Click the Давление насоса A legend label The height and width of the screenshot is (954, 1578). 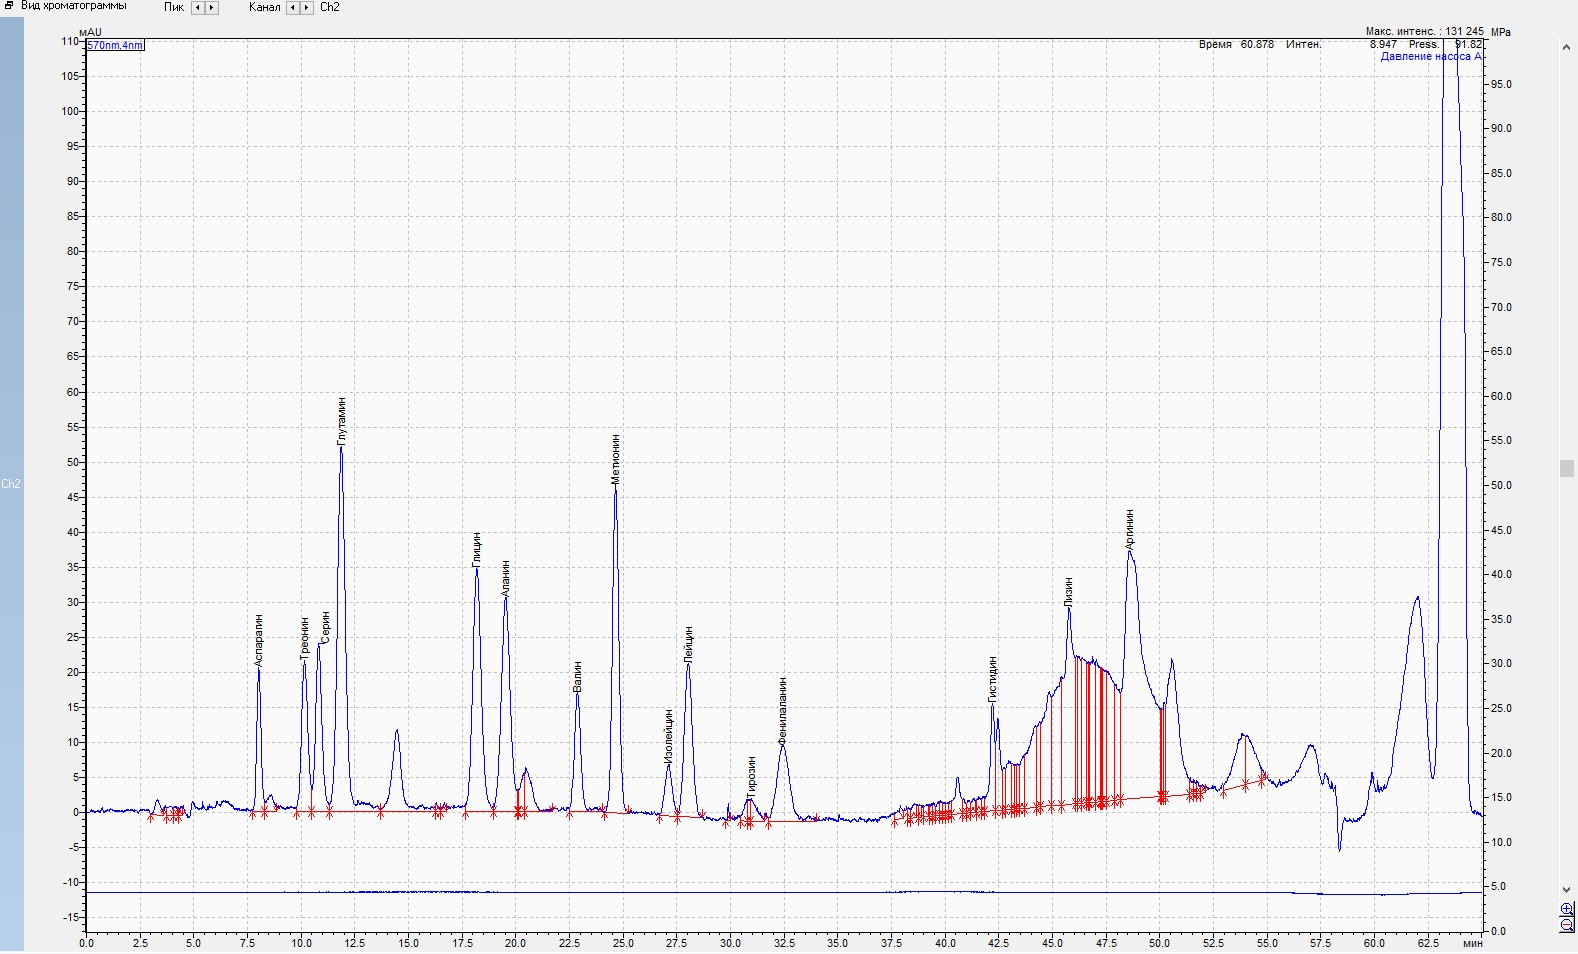click(x=1430, y=57)
